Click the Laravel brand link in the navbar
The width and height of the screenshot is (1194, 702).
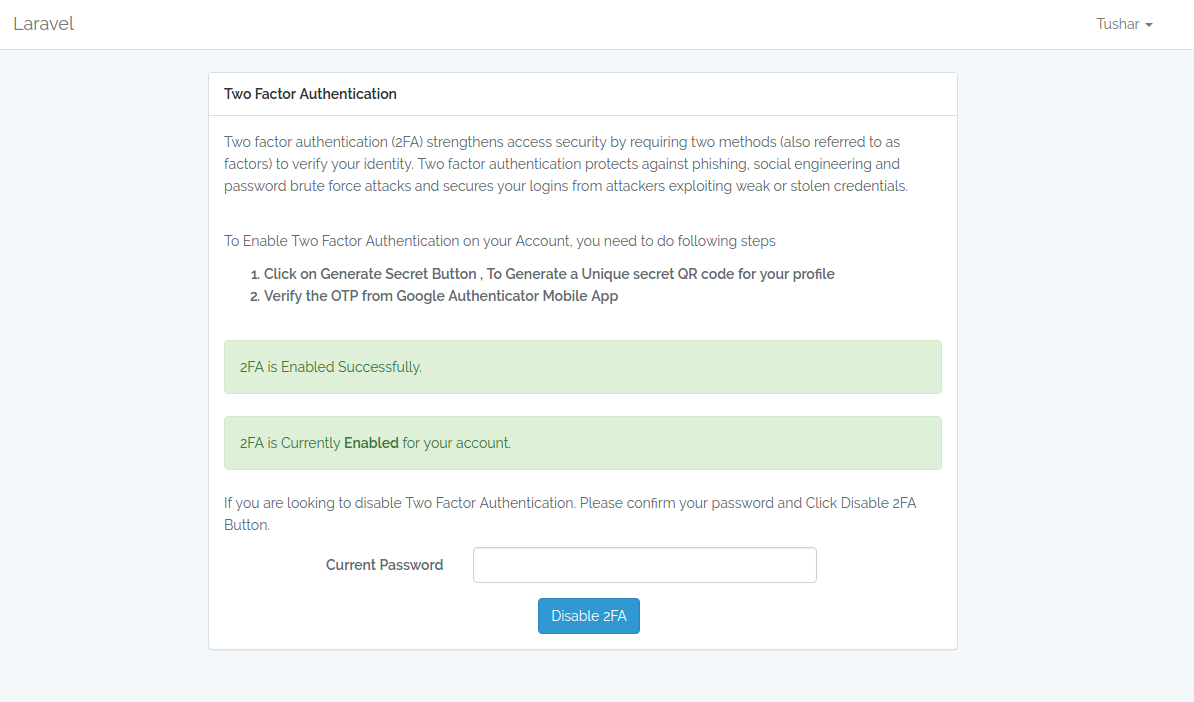coord(43,23)
